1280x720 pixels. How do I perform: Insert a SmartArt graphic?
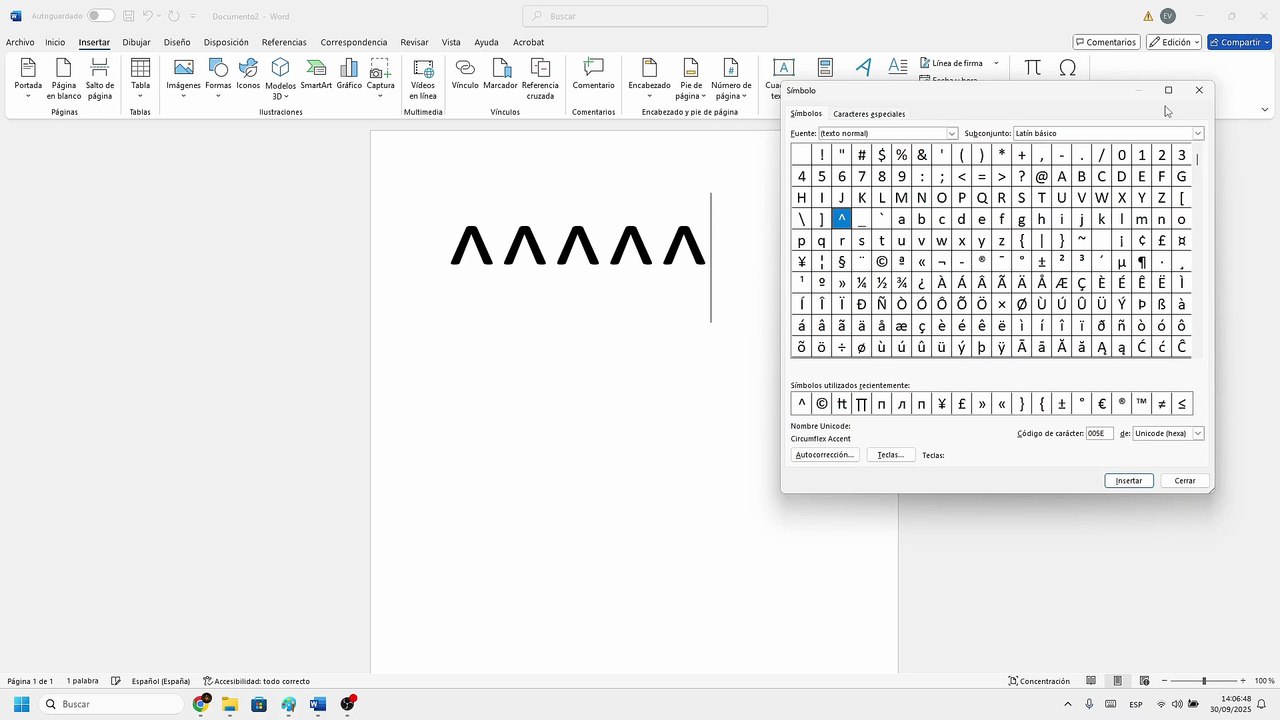click(316, 75)
